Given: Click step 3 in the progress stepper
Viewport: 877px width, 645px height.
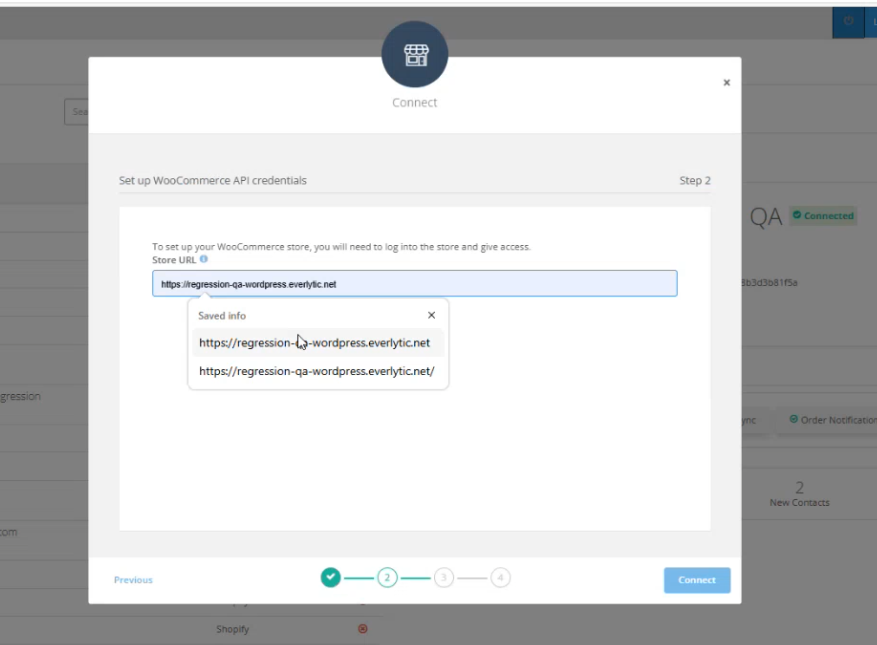Looking at the screenshot, I should (x=443, y=578).
